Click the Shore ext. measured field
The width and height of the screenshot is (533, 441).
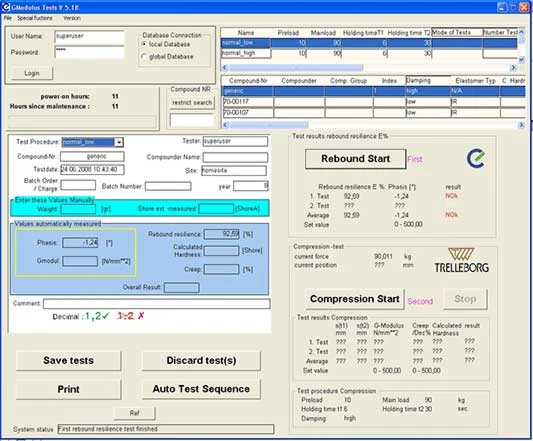click(x=216, y=209)
